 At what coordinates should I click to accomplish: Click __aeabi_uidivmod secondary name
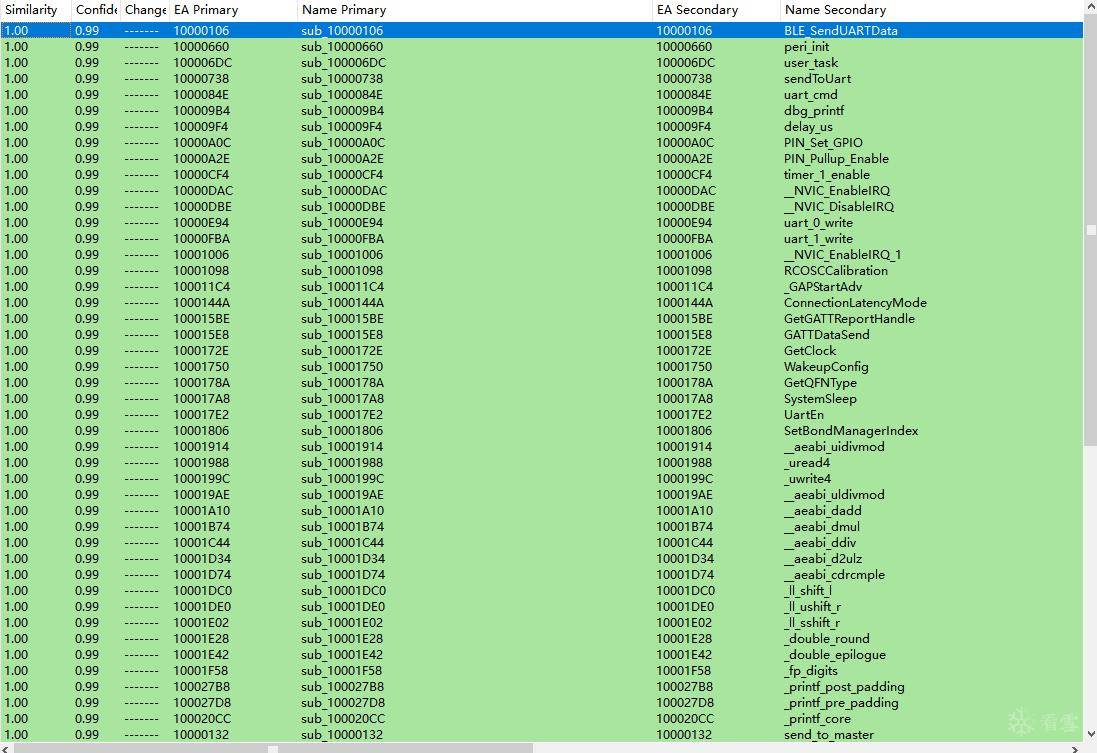pyautogui.click(x=834, y=447)
